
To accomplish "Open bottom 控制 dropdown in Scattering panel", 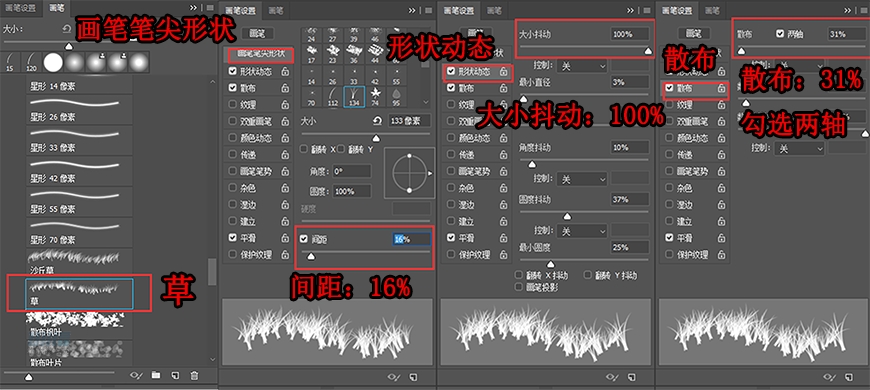I will click(800, 149).
